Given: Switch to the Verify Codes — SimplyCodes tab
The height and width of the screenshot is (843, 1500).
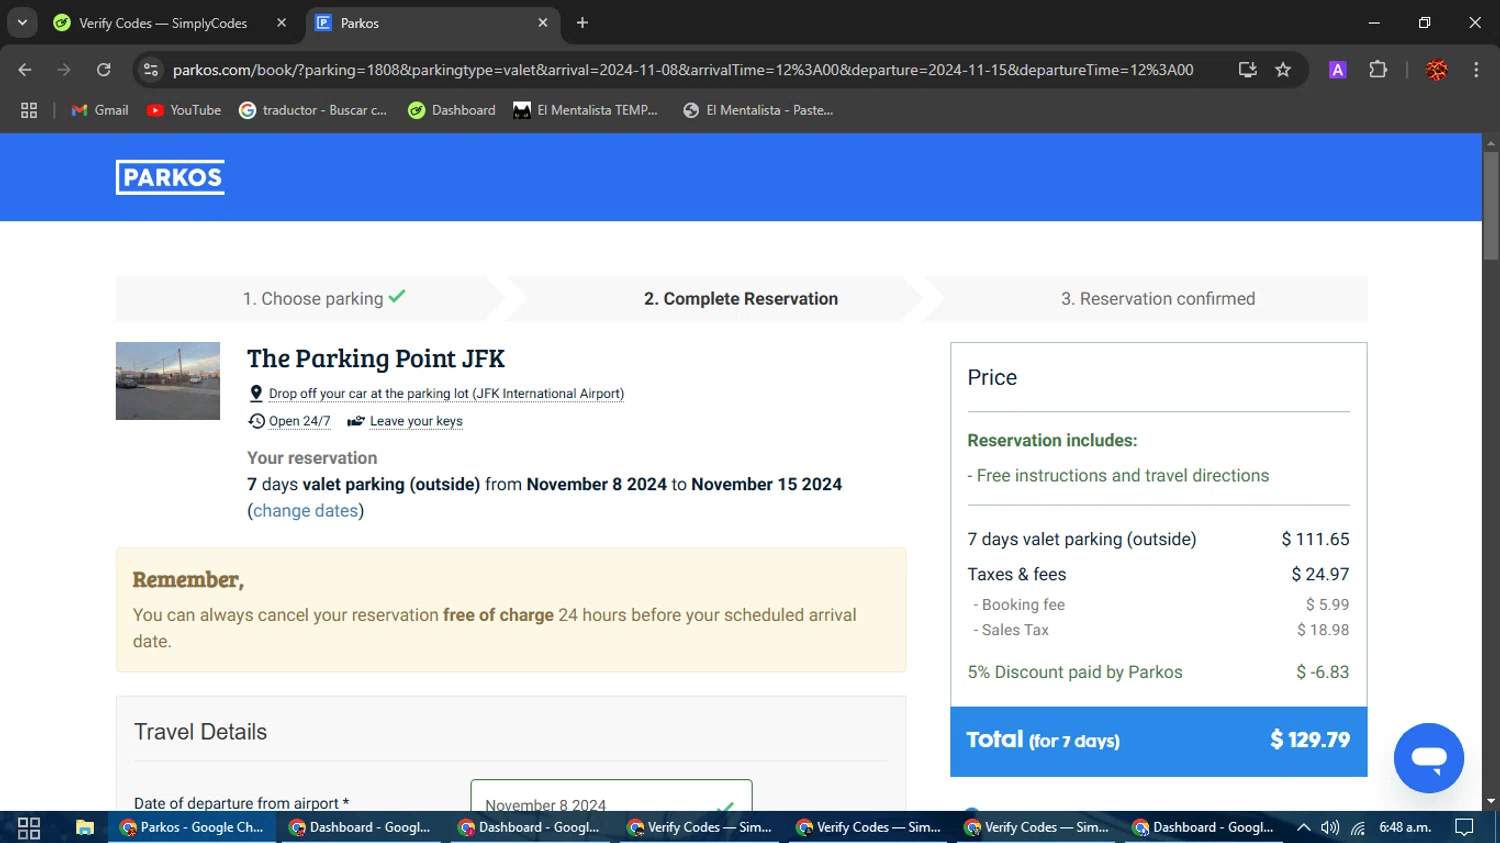Looking at the screenshot, I should pyautogui.click(x=162, y=23).
